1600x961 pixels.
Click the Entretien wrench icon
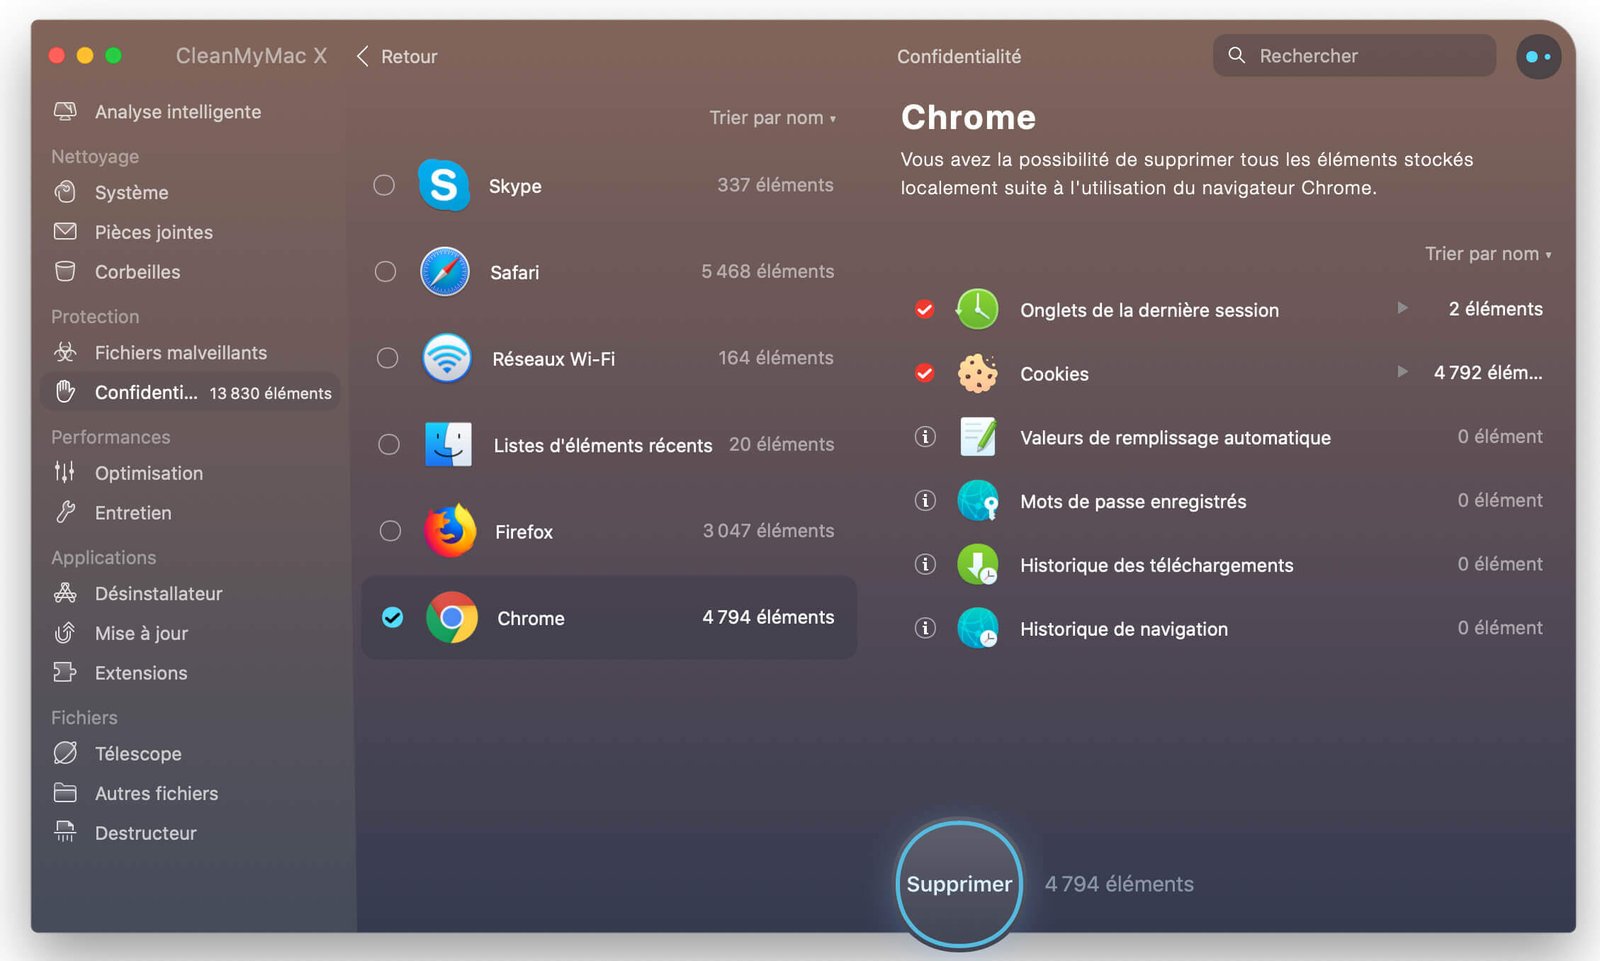click(x=65, y=512)
